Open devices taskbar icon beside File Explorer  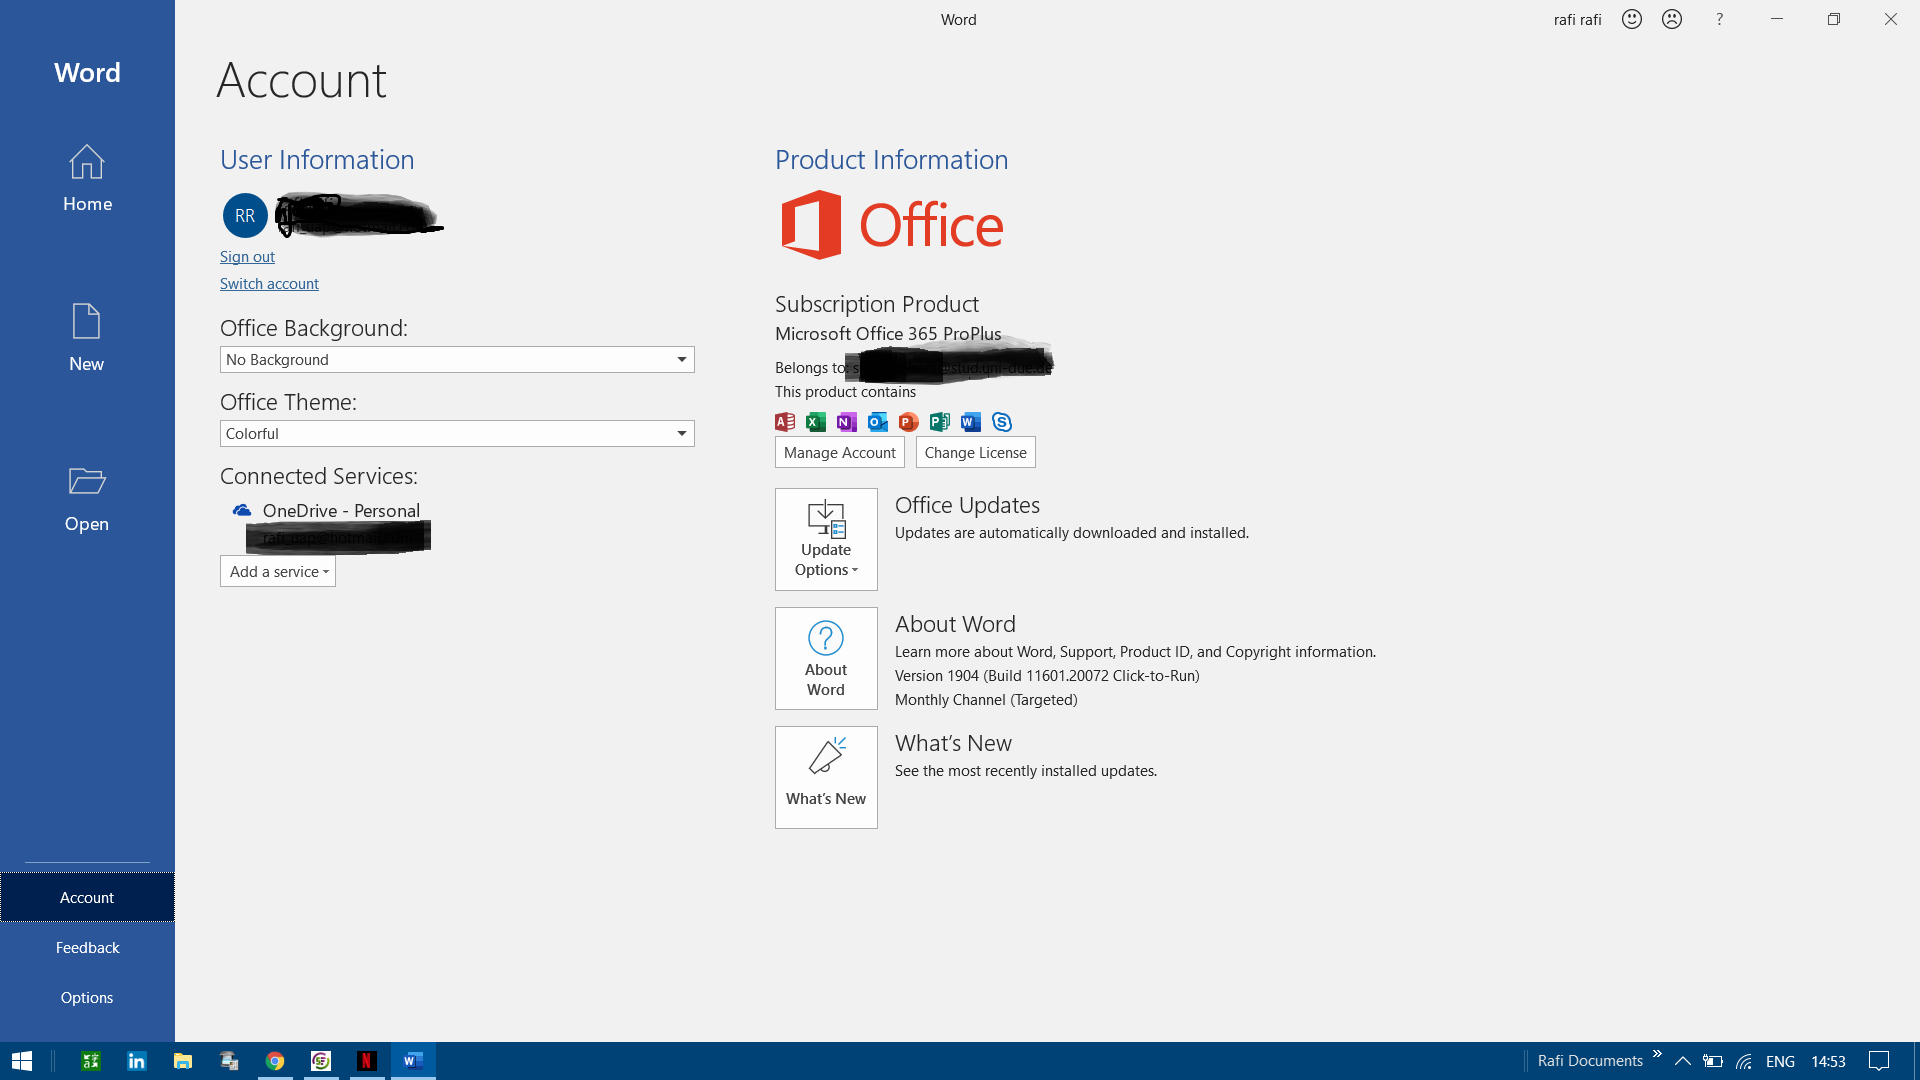click(229, 1061)
